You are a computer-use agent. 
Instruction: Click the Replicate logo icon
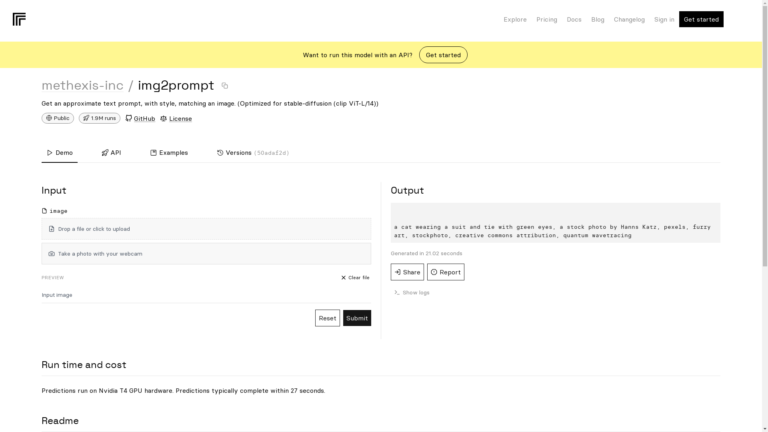[19, 20]
